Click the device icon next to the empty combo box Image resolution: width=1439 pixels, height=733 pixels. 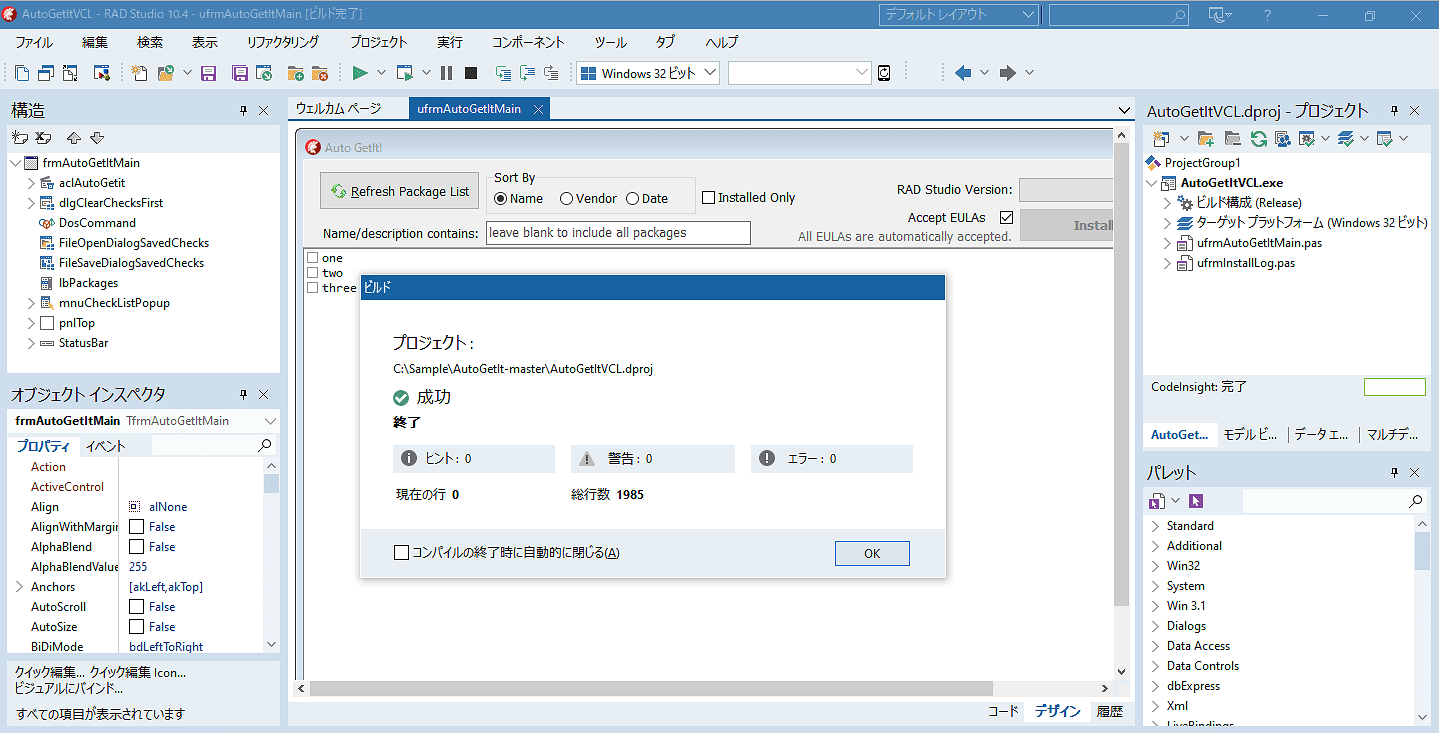tap(884, 73)
